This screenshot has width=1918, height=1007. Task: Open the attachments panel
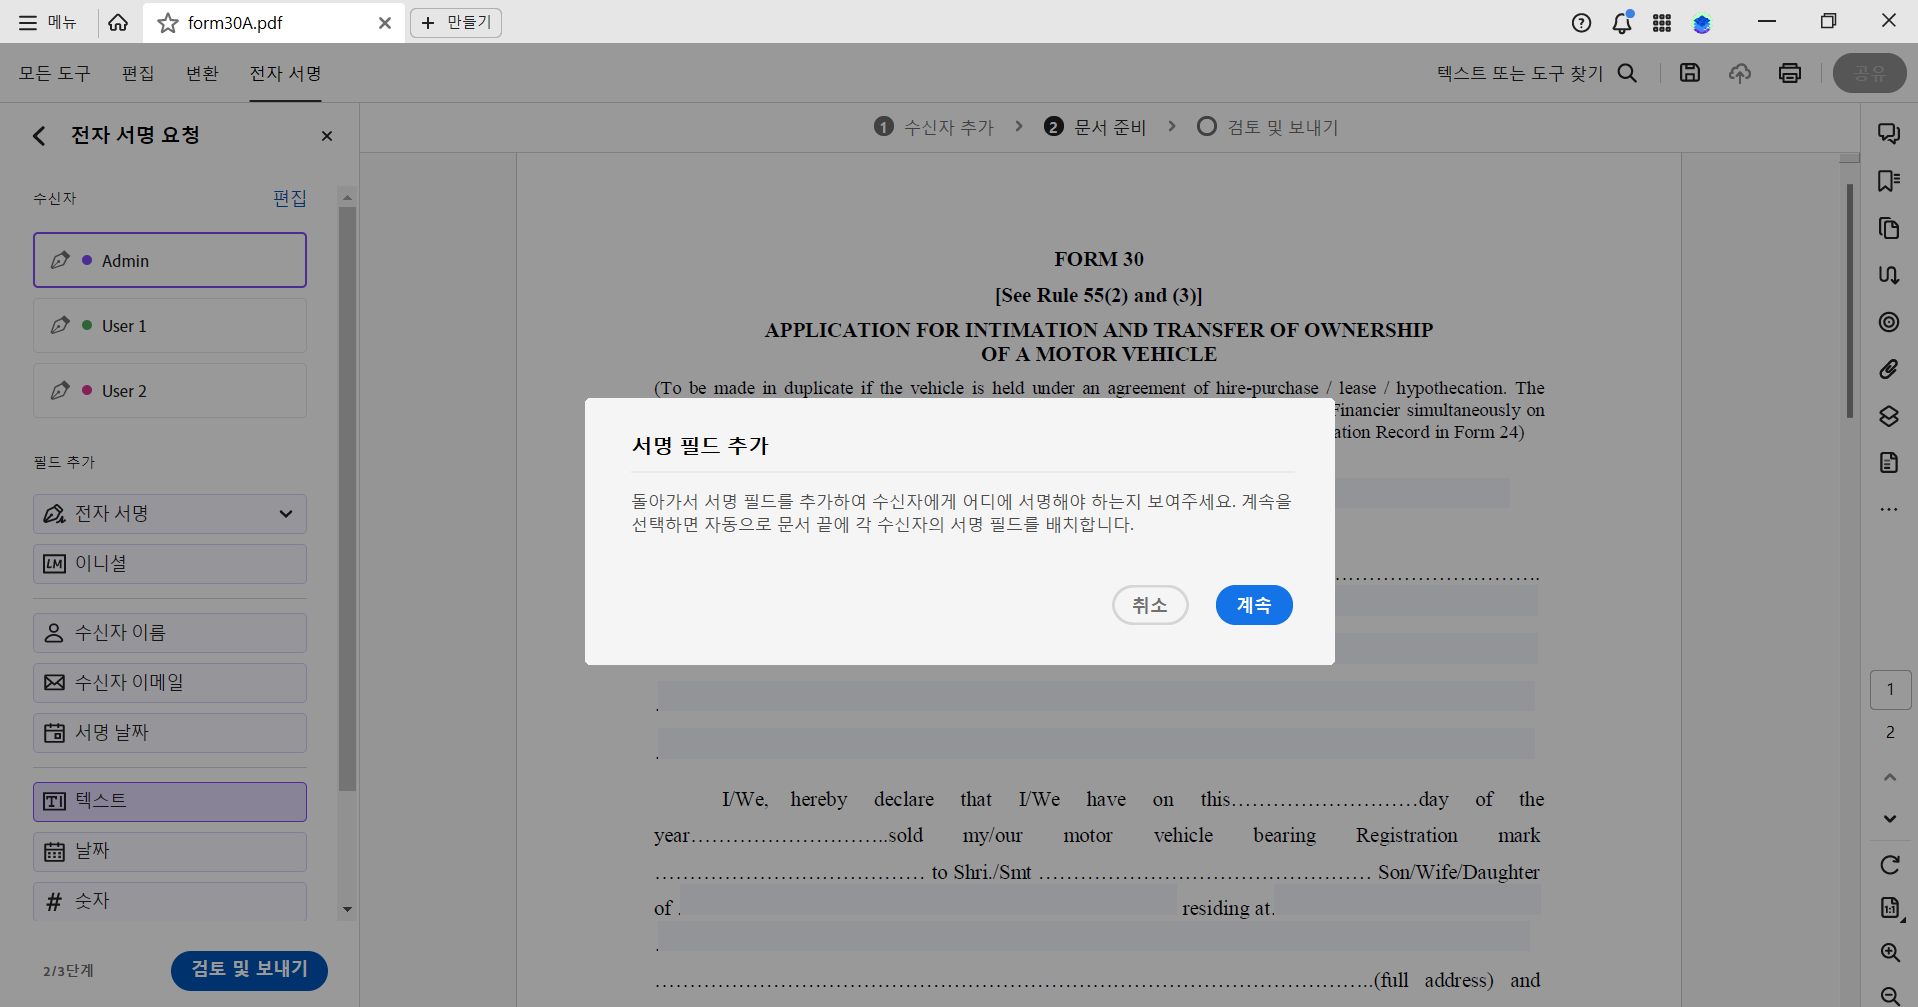point(1889,369)
